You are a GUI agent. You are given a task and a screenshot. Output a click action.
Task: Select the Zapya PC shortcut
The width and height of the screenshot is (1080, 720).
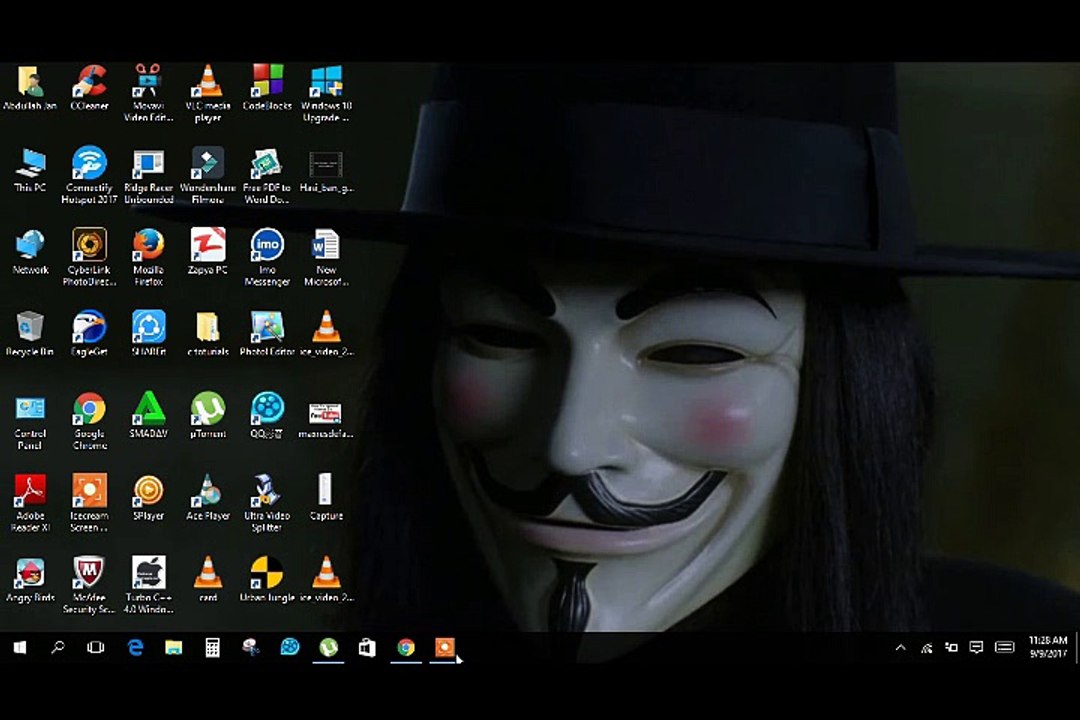[x=207, y=251]
